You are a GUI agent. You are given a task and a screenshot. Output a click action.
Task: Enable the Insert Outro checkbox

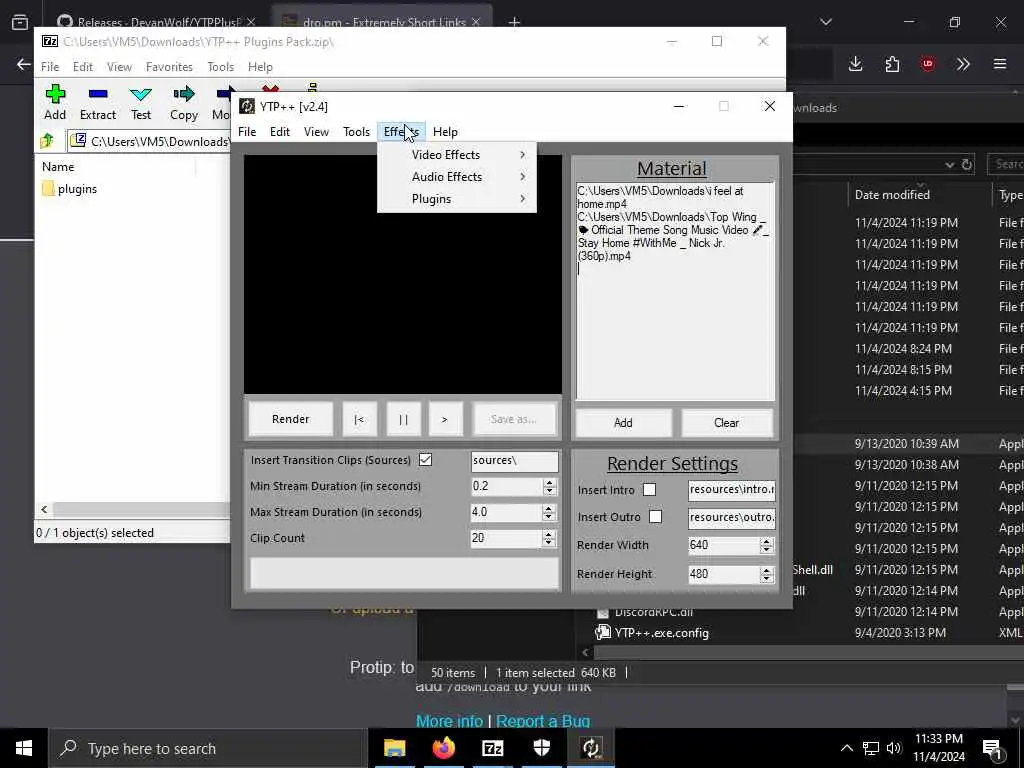[x=655, y=517]
